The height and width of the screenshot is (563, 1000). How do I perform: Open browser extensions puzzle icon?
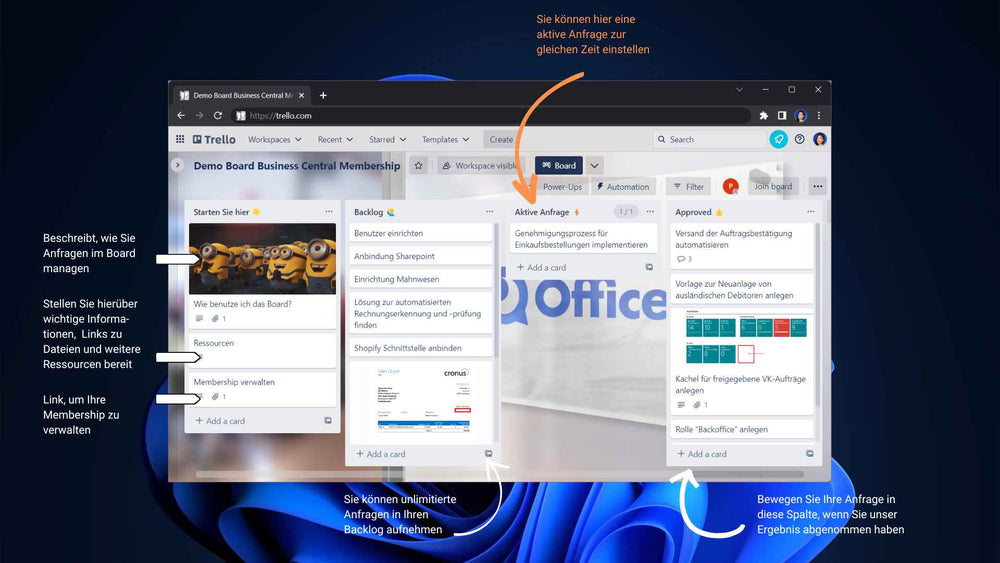[x=764, y=116]
